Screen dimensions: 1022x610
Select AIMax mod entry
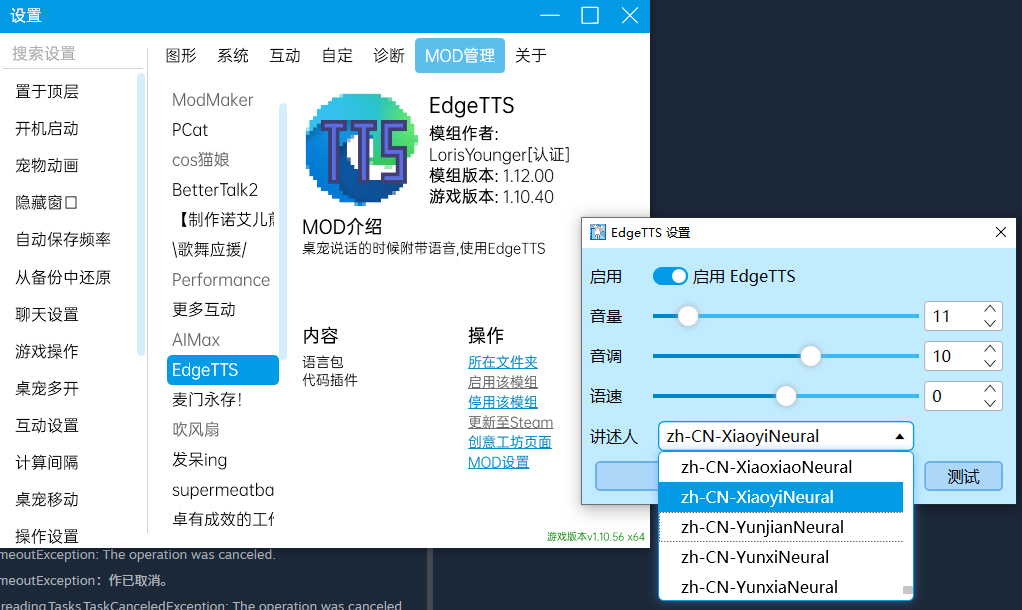click(x=222, y=340)
